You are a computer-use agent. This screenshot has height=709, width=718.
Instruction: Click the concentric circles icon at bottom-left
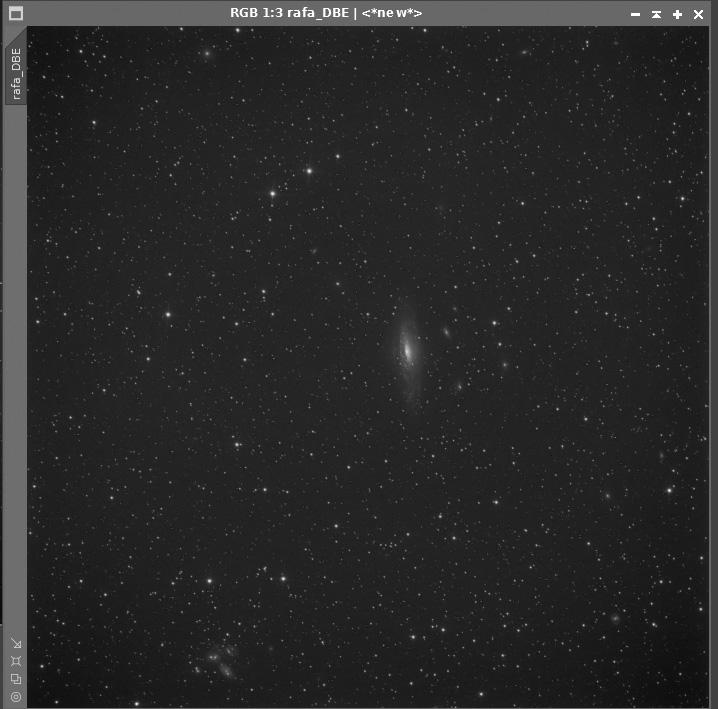click(16, 697)
